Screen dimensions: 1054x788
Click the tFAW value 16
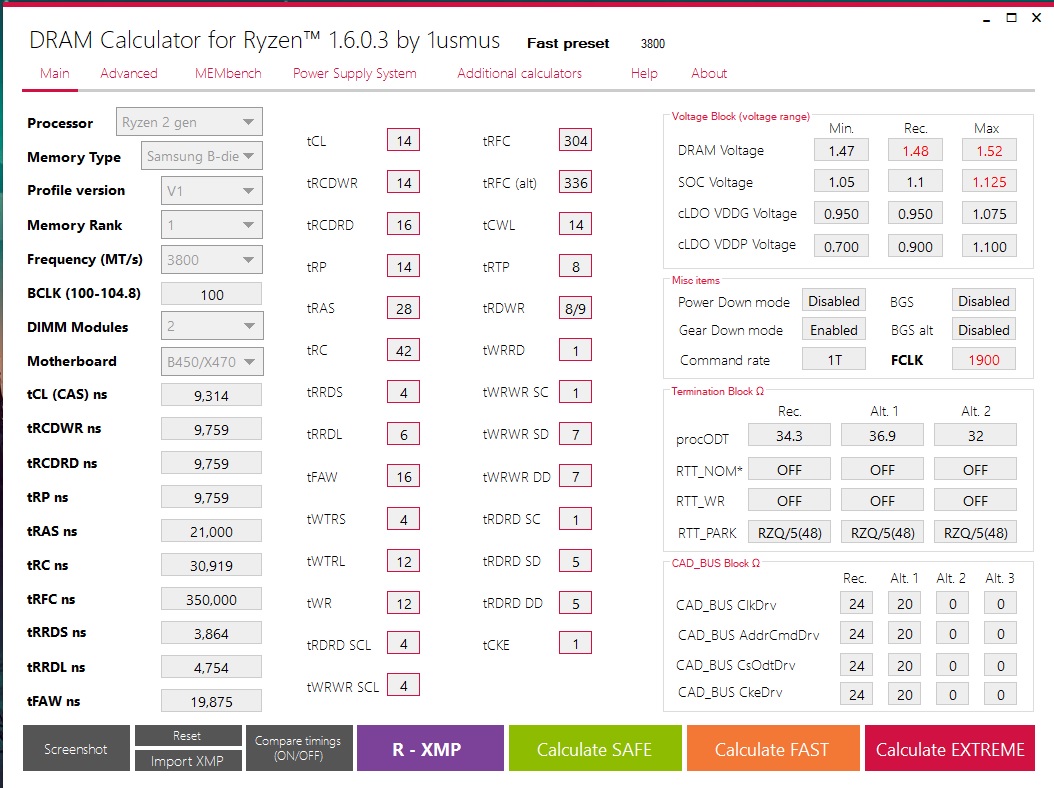[403, 477]
